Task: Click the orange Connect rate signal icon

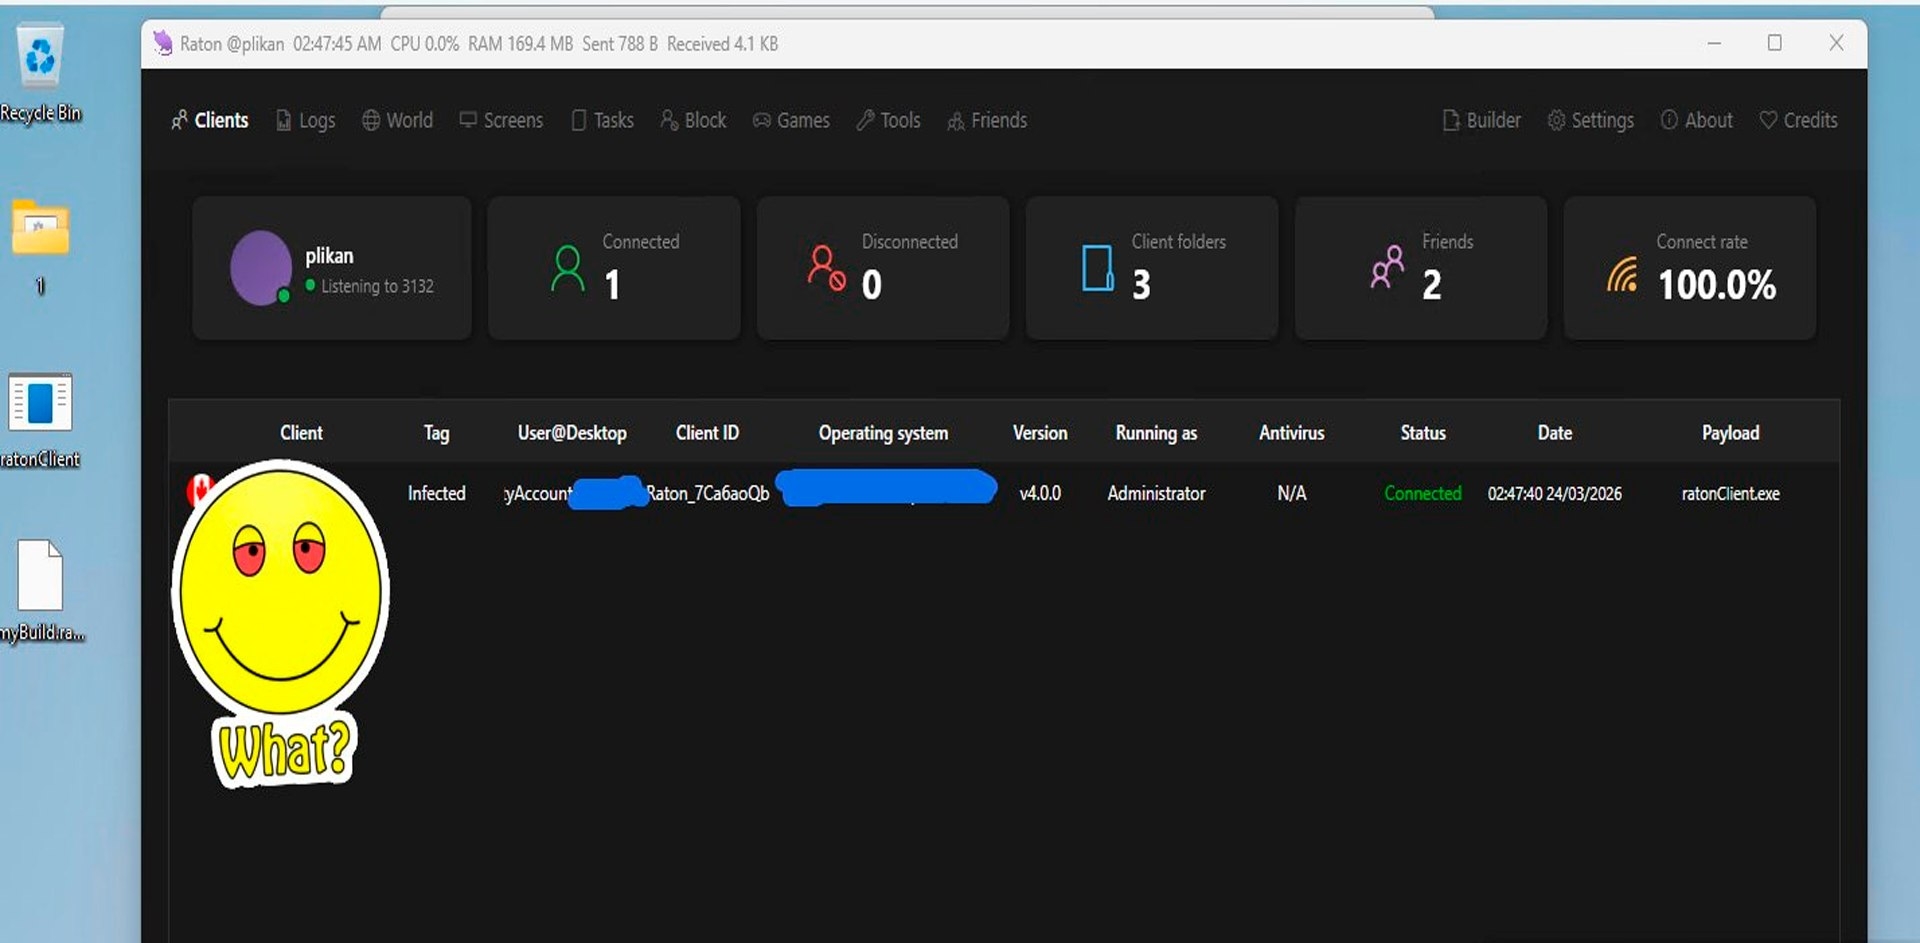Action: pyautogui.click(x=1622, y=274)
